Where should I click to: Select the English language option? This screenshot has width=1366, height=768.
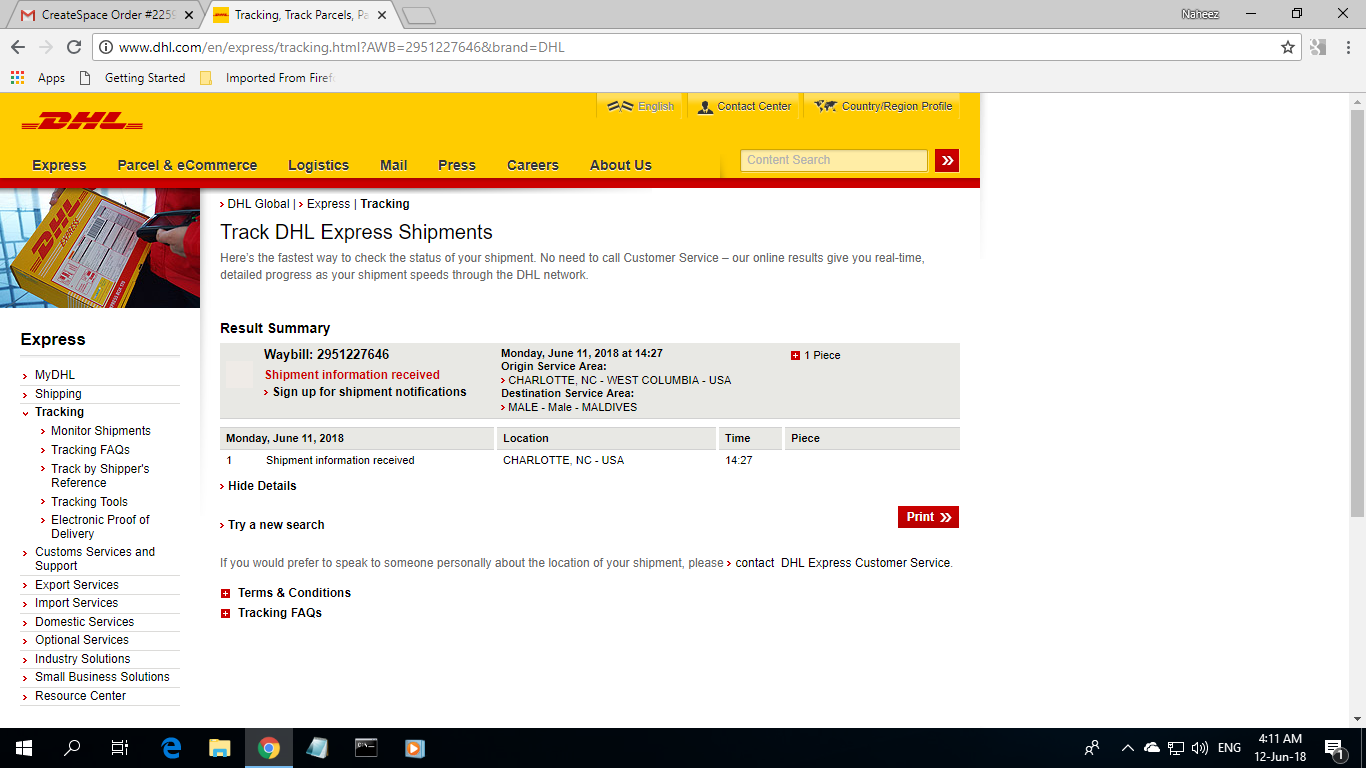(642, 106)
